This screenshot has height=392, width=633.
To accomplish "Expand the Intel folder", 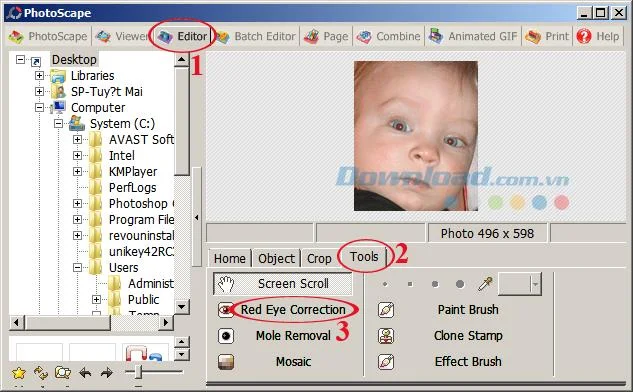I will [x=78, y=155].
